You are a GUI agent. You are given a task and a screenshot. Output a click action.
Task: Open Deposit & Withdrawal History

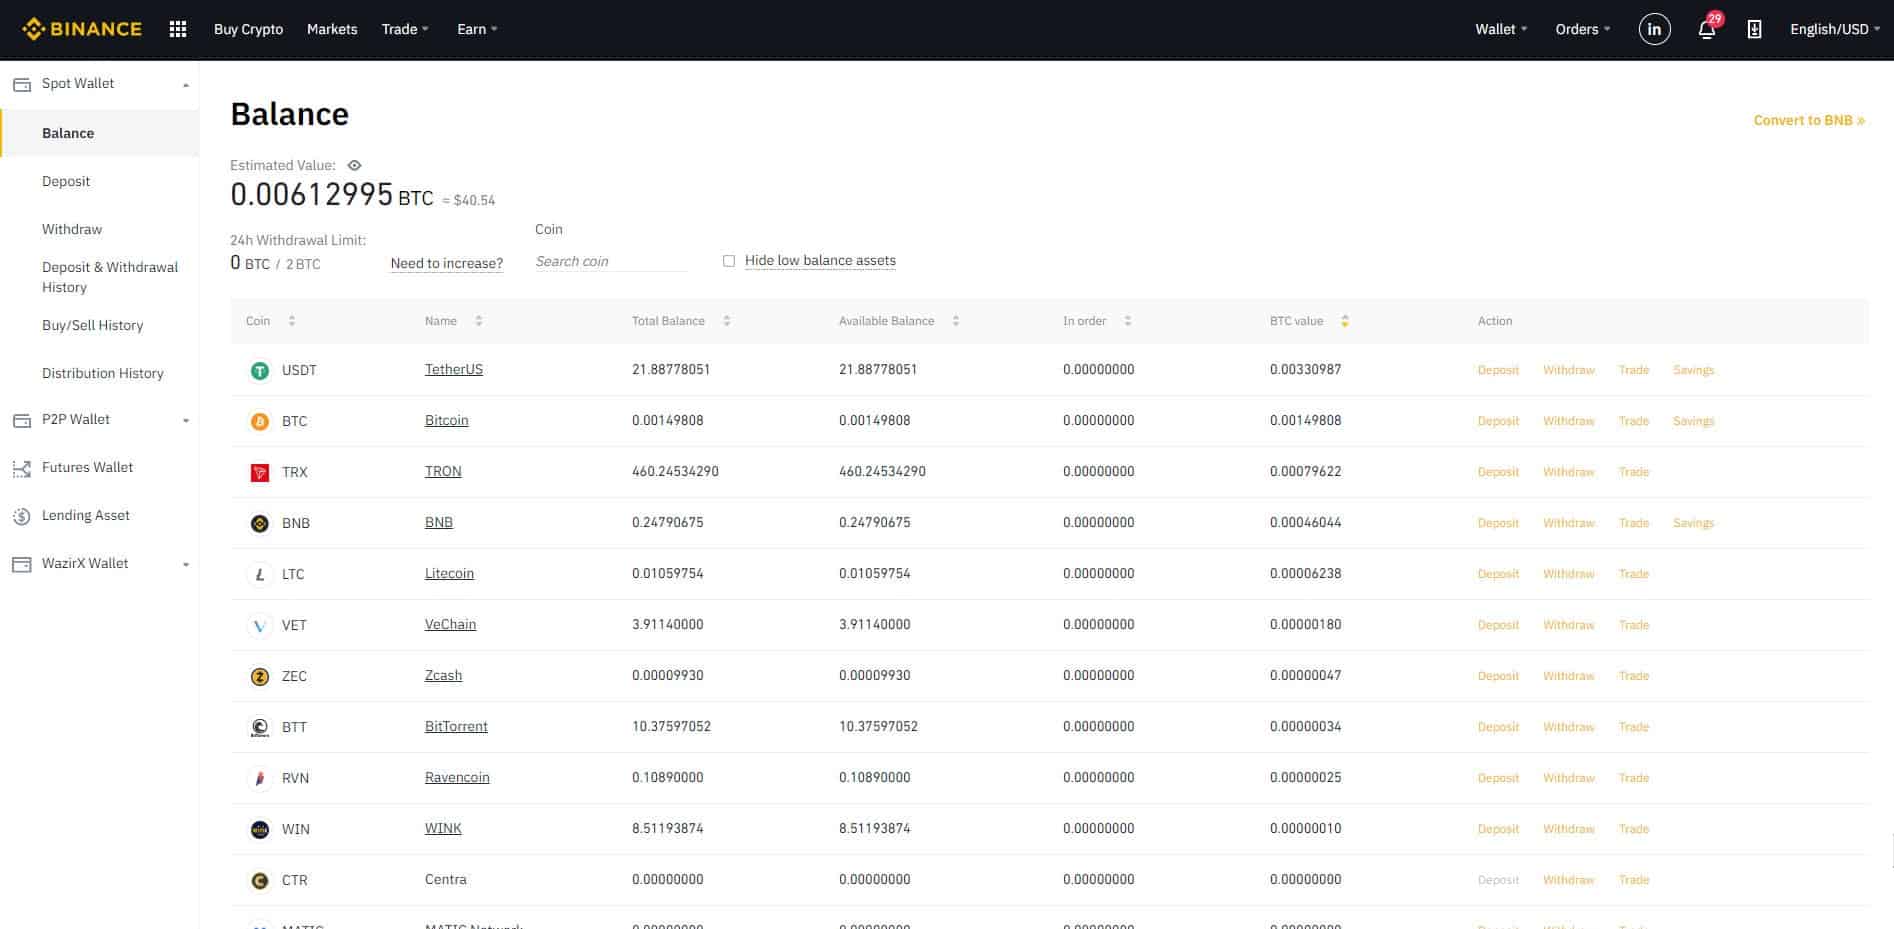click(x=110, y=277)
